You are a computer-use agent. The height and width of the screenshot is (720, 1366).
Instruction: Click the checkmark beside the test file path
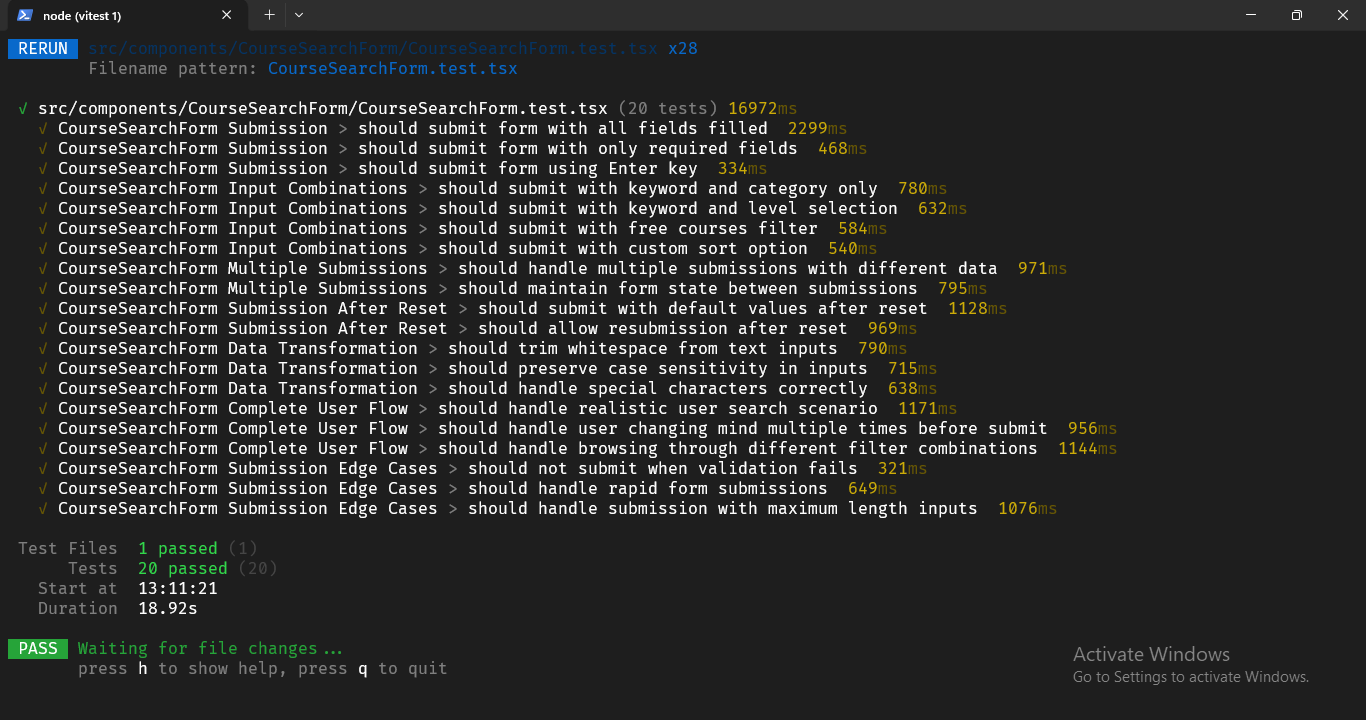click(23, 109)
